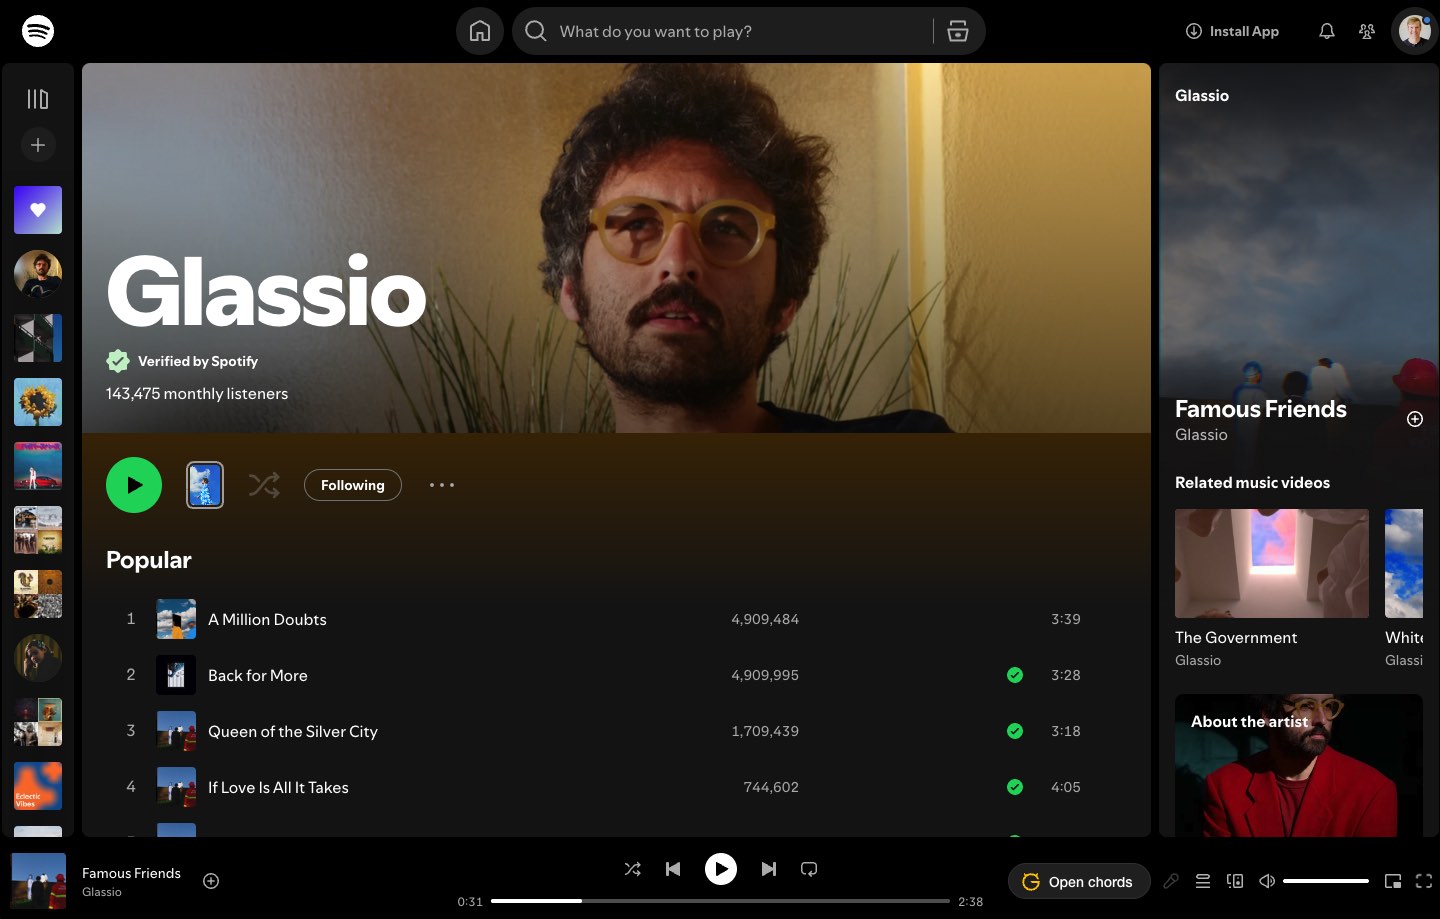Add current song to Liked Songs in player bar

click(211, 881)
